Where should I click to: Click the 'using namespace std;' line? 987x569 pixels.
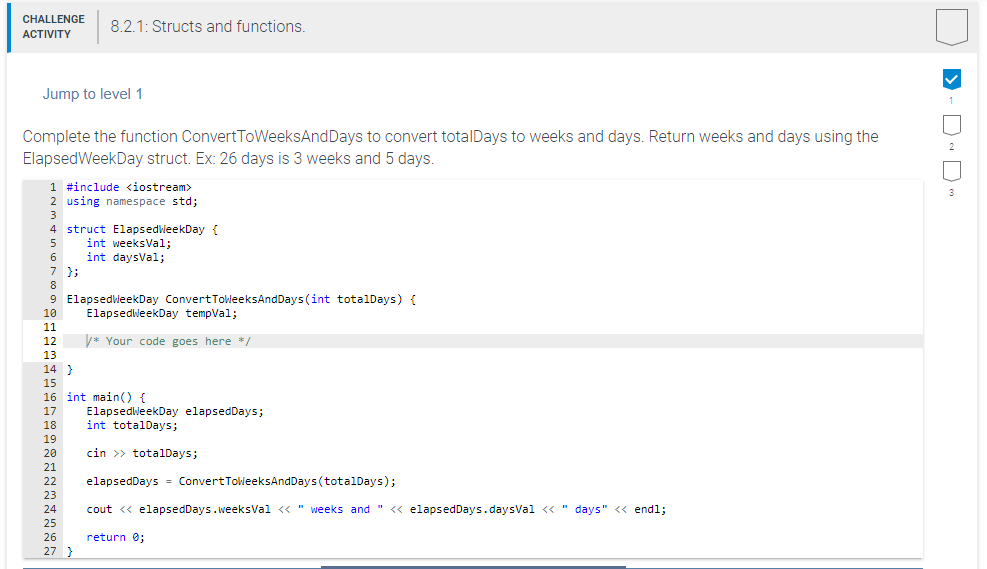pyautogui.click(x=132, y=201)
